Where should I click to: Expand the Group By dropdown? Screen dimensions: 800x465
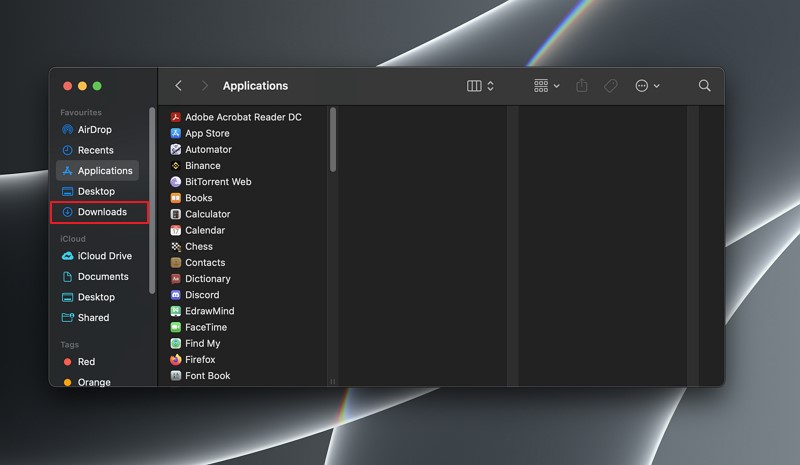click(x=546, y=86)
